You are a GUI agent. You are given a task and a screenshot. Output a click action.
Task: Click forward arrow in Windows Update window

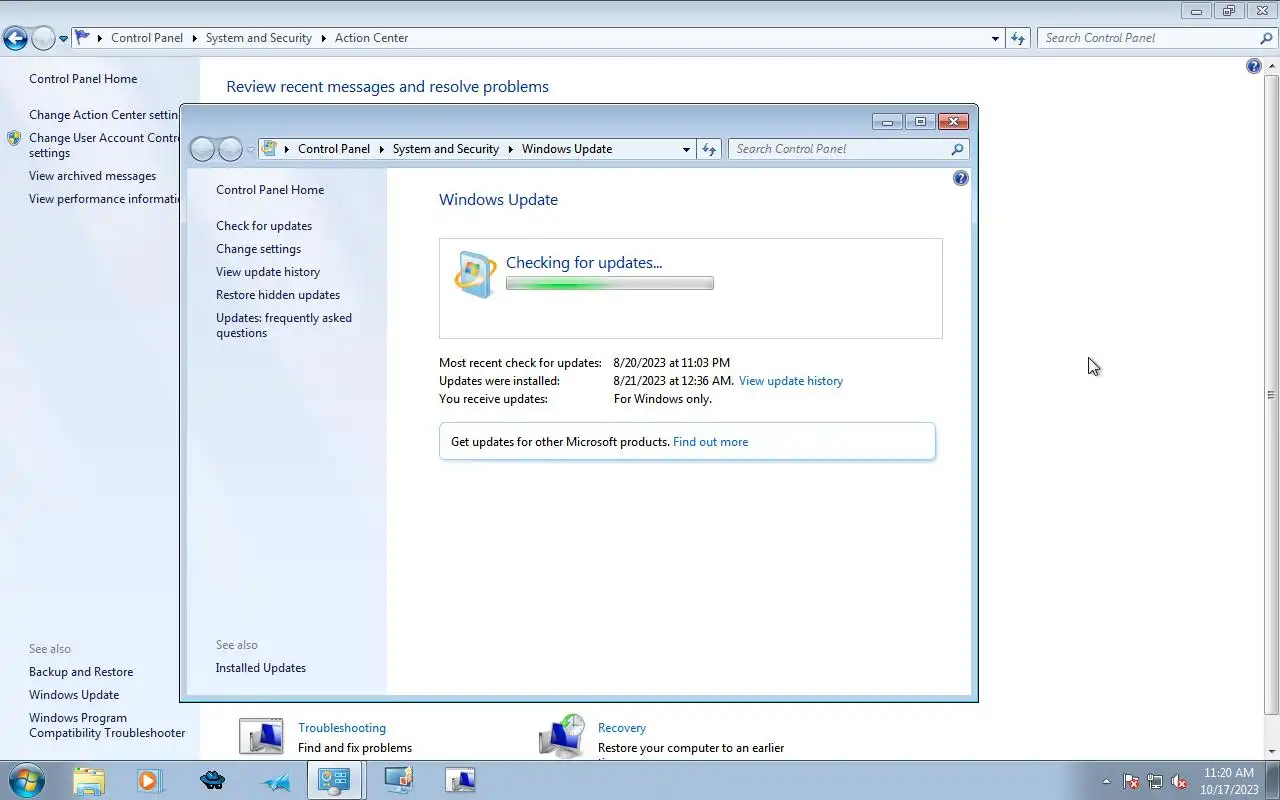tap(231, 149)
